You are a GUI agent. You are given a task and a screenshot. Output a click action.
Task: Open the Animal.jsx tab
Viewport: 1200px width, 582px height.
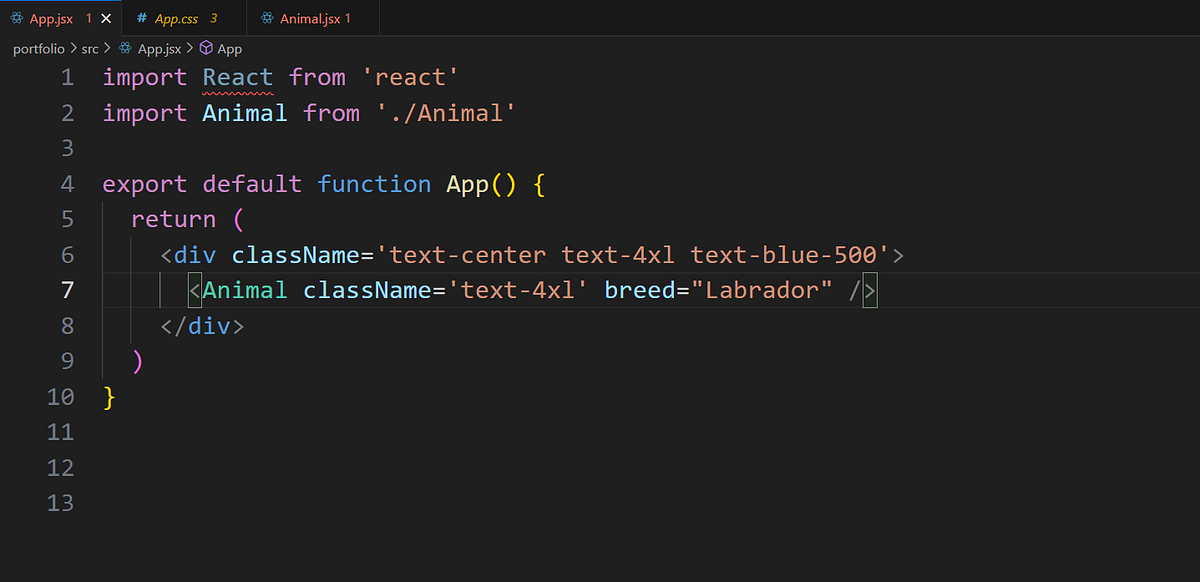click(x=310, y=17)
